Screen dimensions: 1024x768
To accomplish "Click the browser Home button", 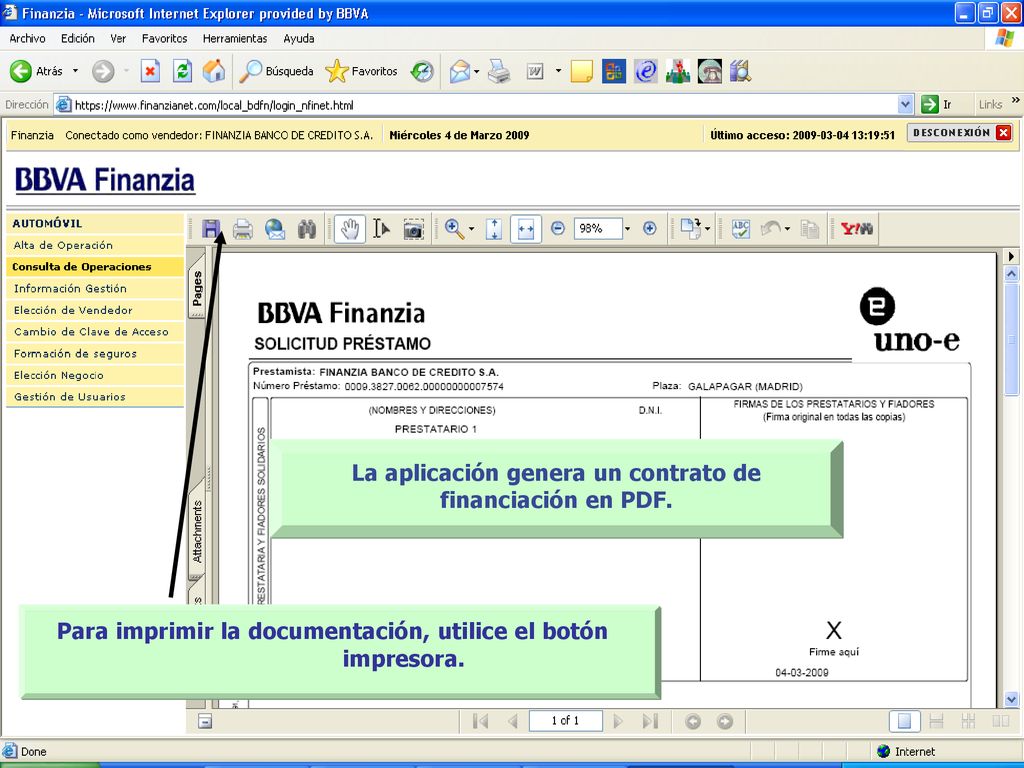I will click(214, 71).
